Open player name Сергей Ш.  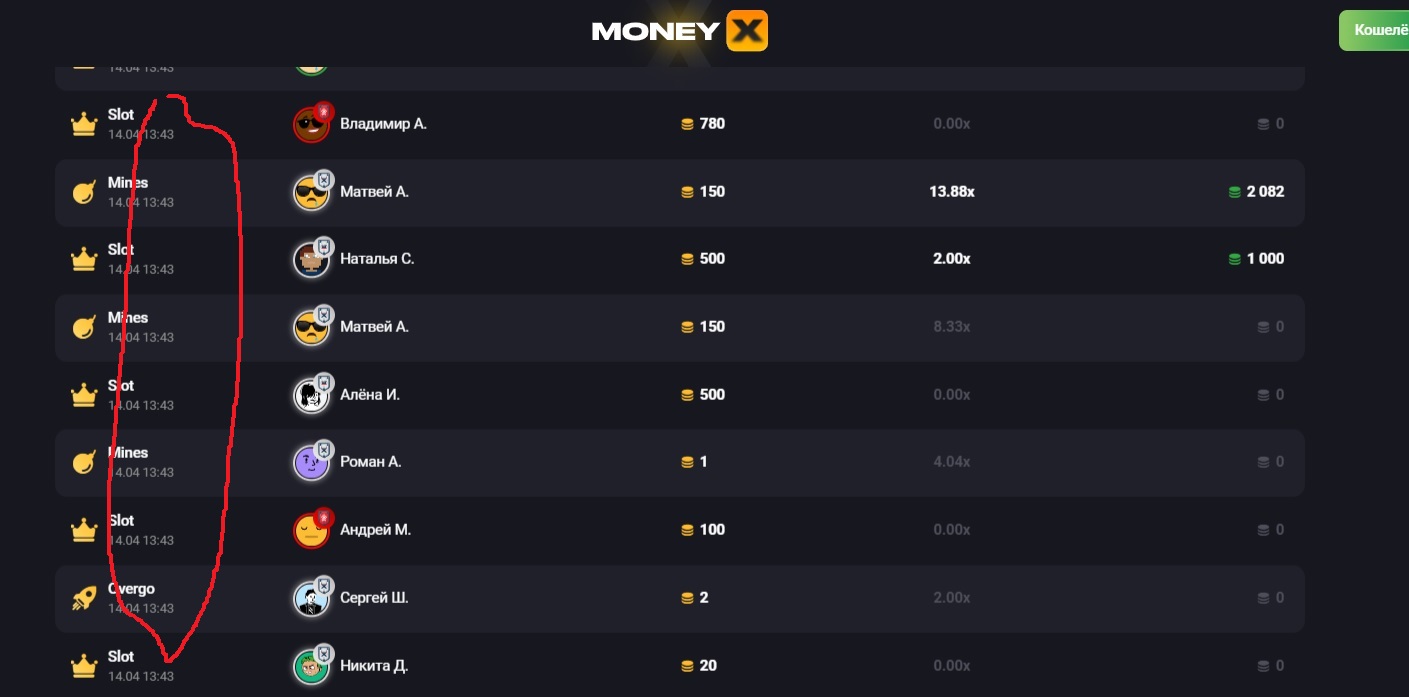tap(374, 598)
